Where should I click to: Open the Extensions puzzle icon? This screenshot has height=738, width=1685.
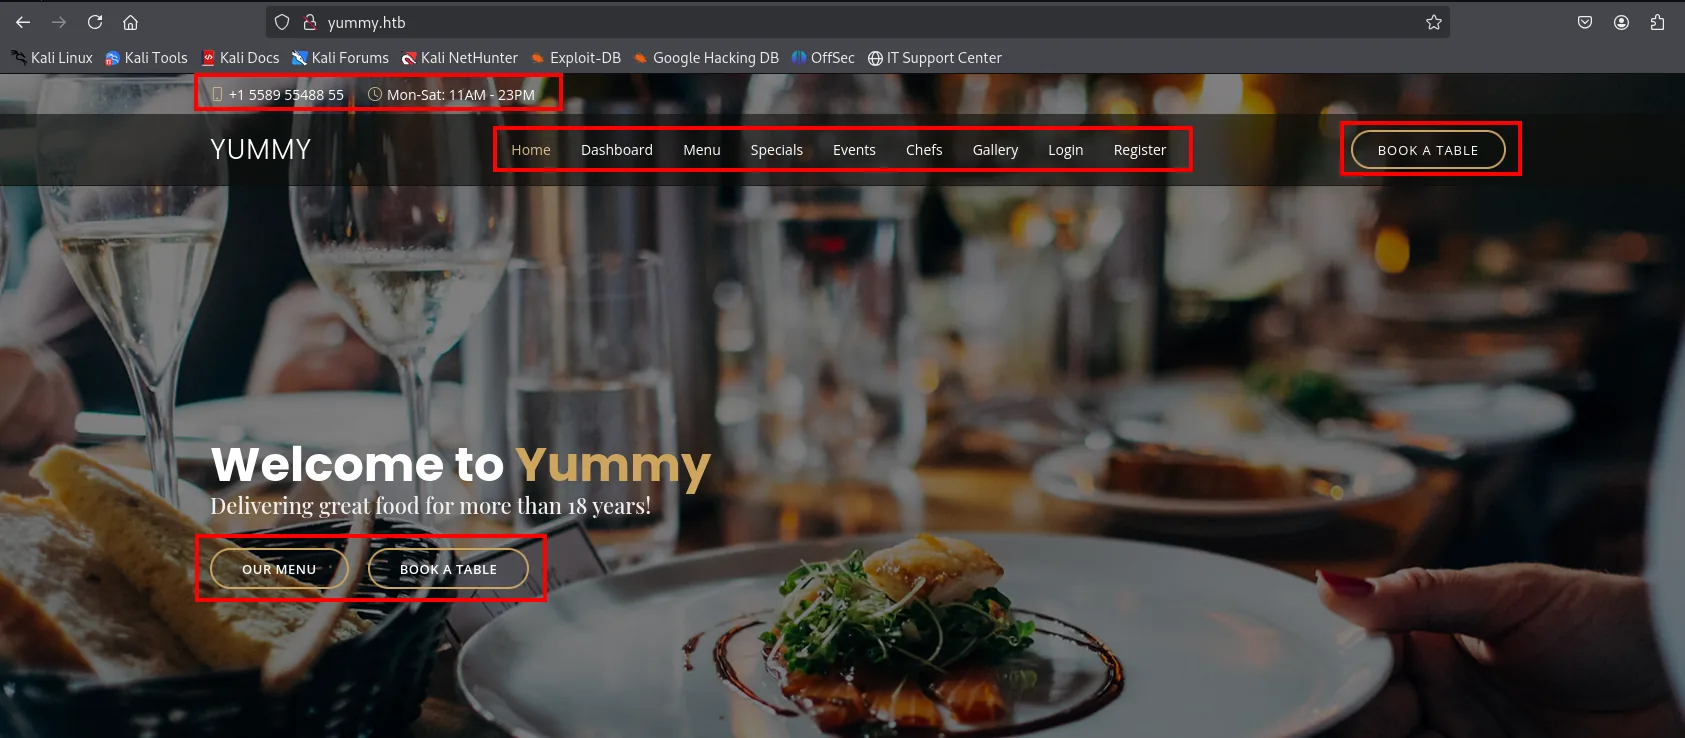coord(1657,22)
